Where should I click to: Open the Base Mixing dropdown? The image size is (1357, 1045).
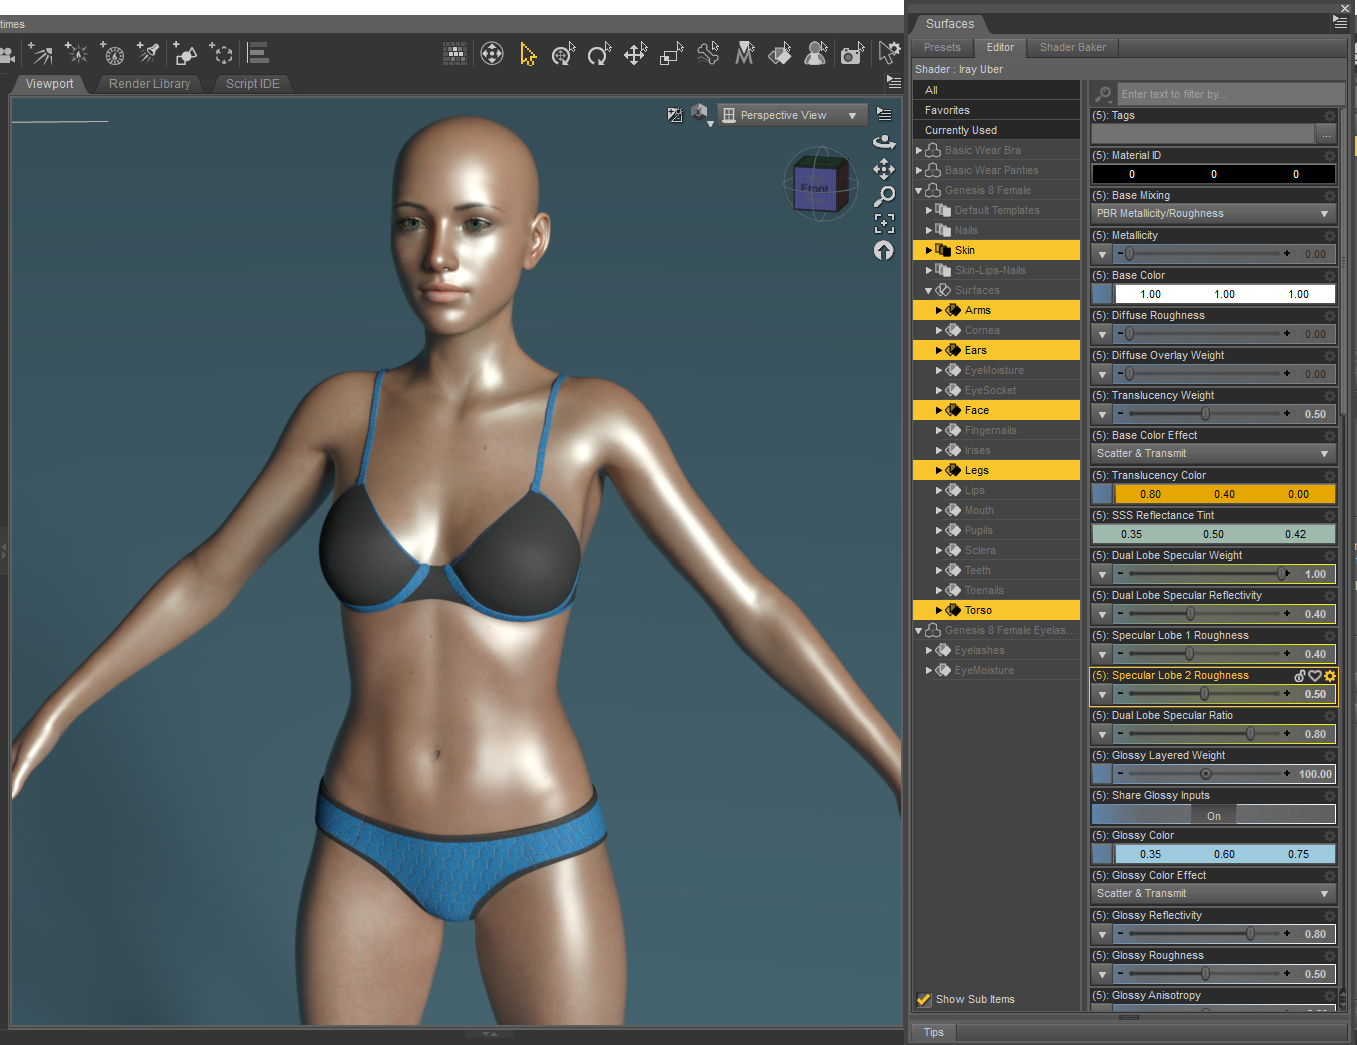point(1214,214)
